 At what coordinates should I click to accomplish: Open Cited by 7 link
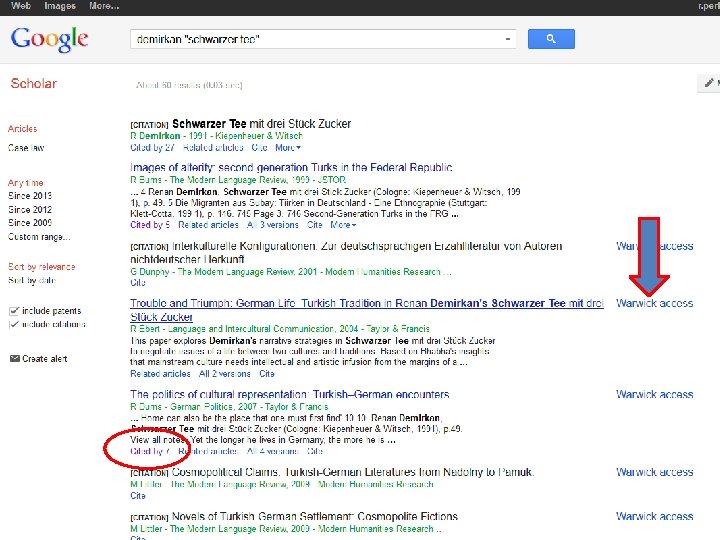click(150, 451)
